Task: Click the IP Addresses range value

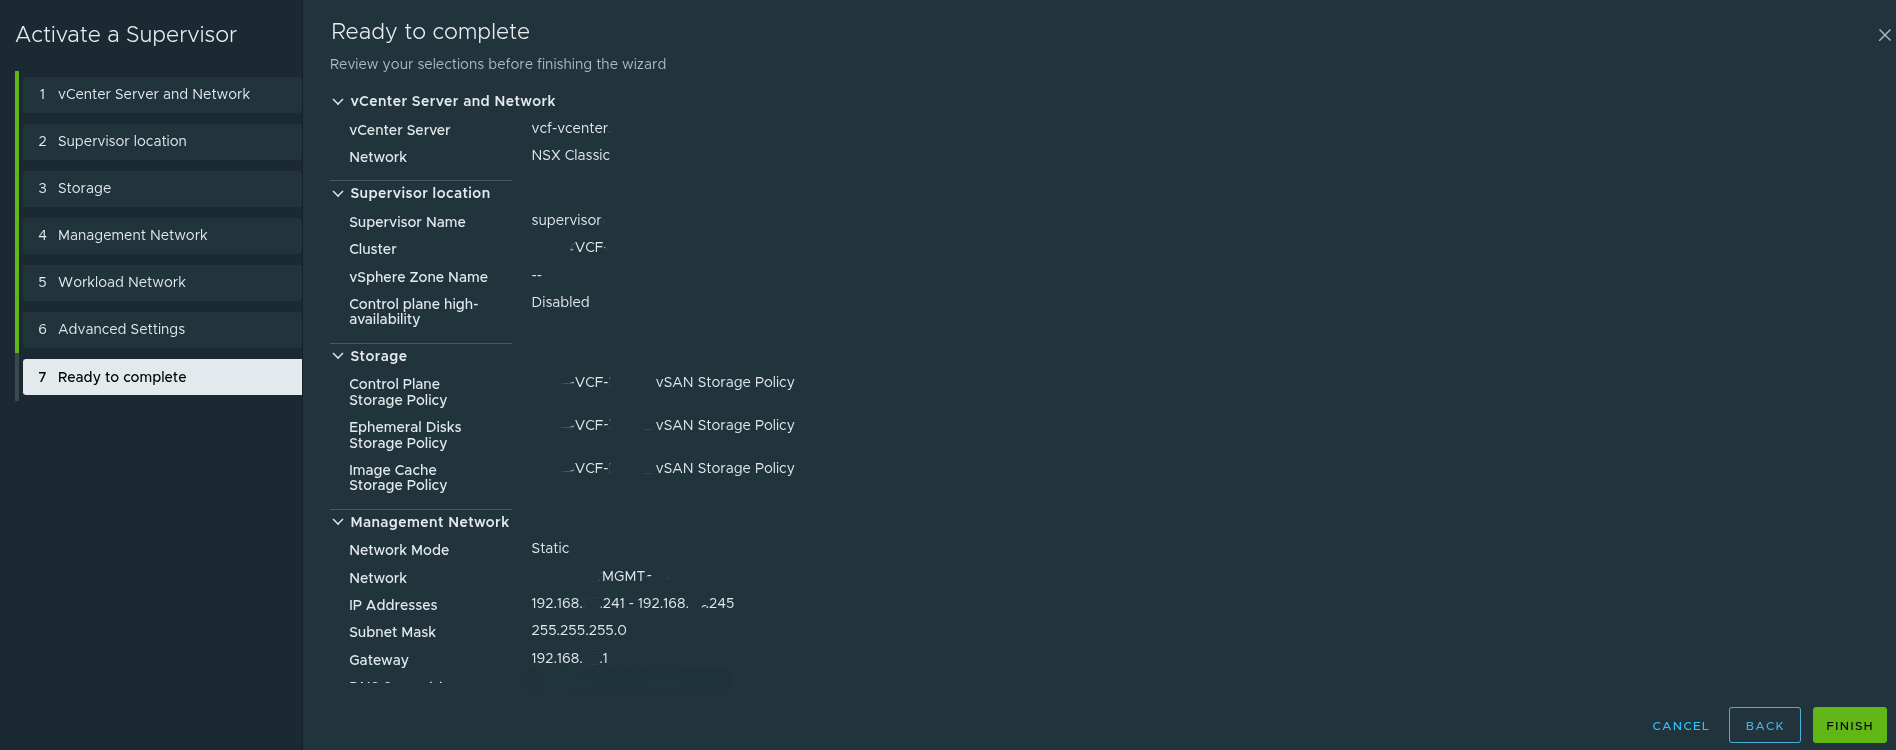Action: [632, 603]
